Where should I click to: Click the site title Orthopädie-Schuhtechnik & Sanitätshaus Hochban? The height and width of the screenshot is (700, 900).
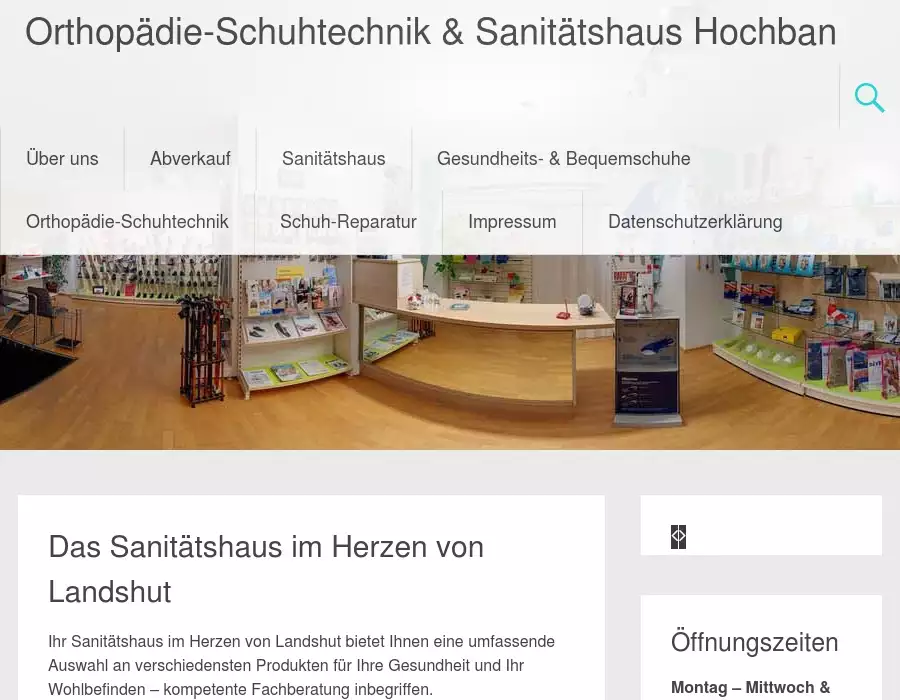pos(430,32)
